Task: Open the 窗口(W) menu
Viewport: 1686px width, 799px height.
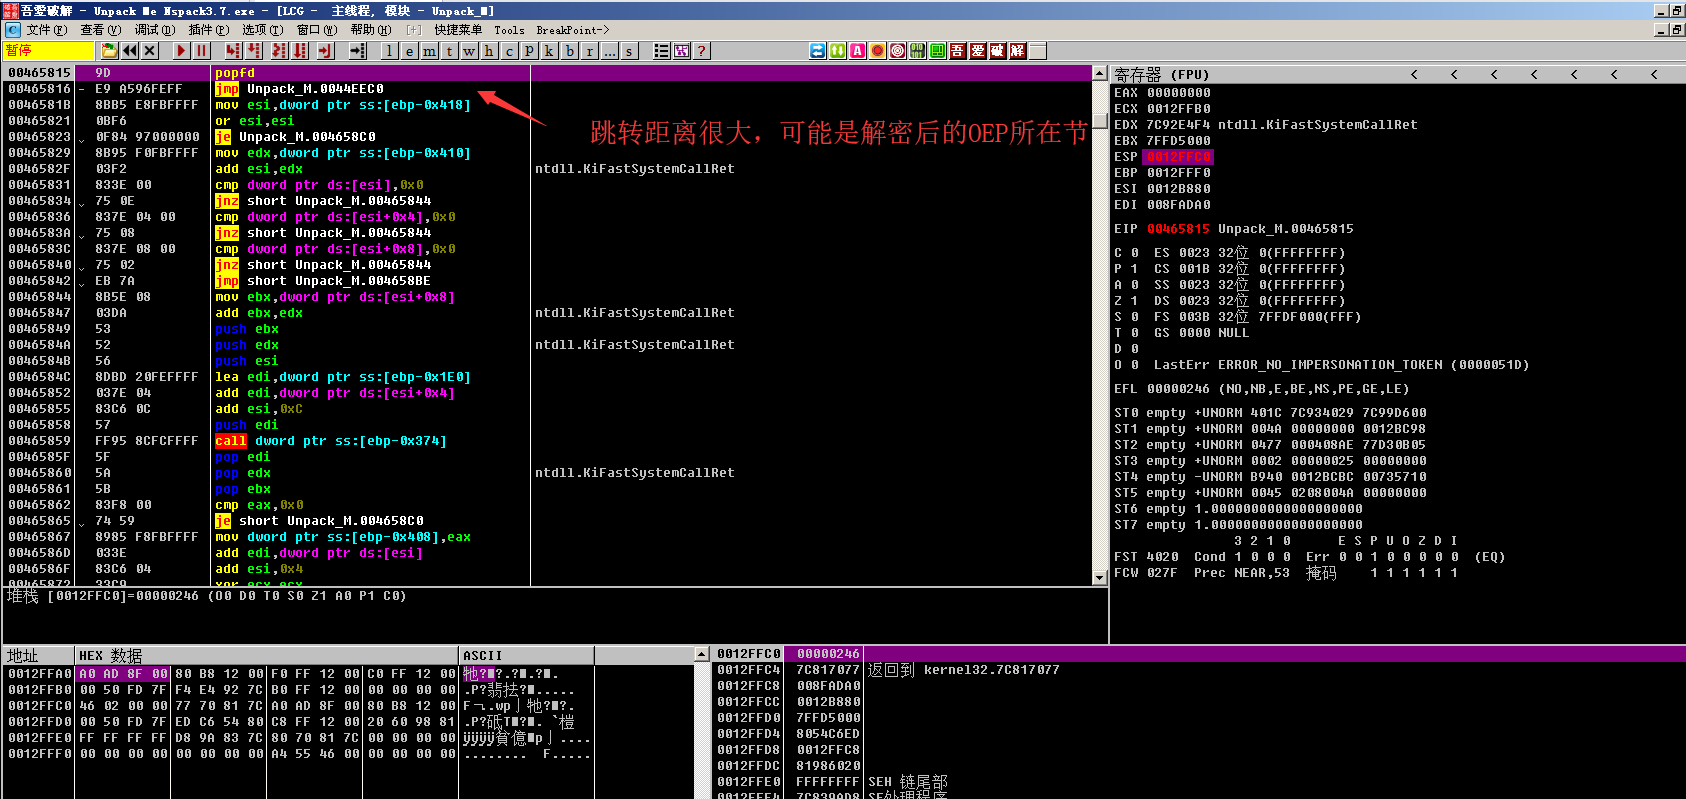Action: coord(317,30)
